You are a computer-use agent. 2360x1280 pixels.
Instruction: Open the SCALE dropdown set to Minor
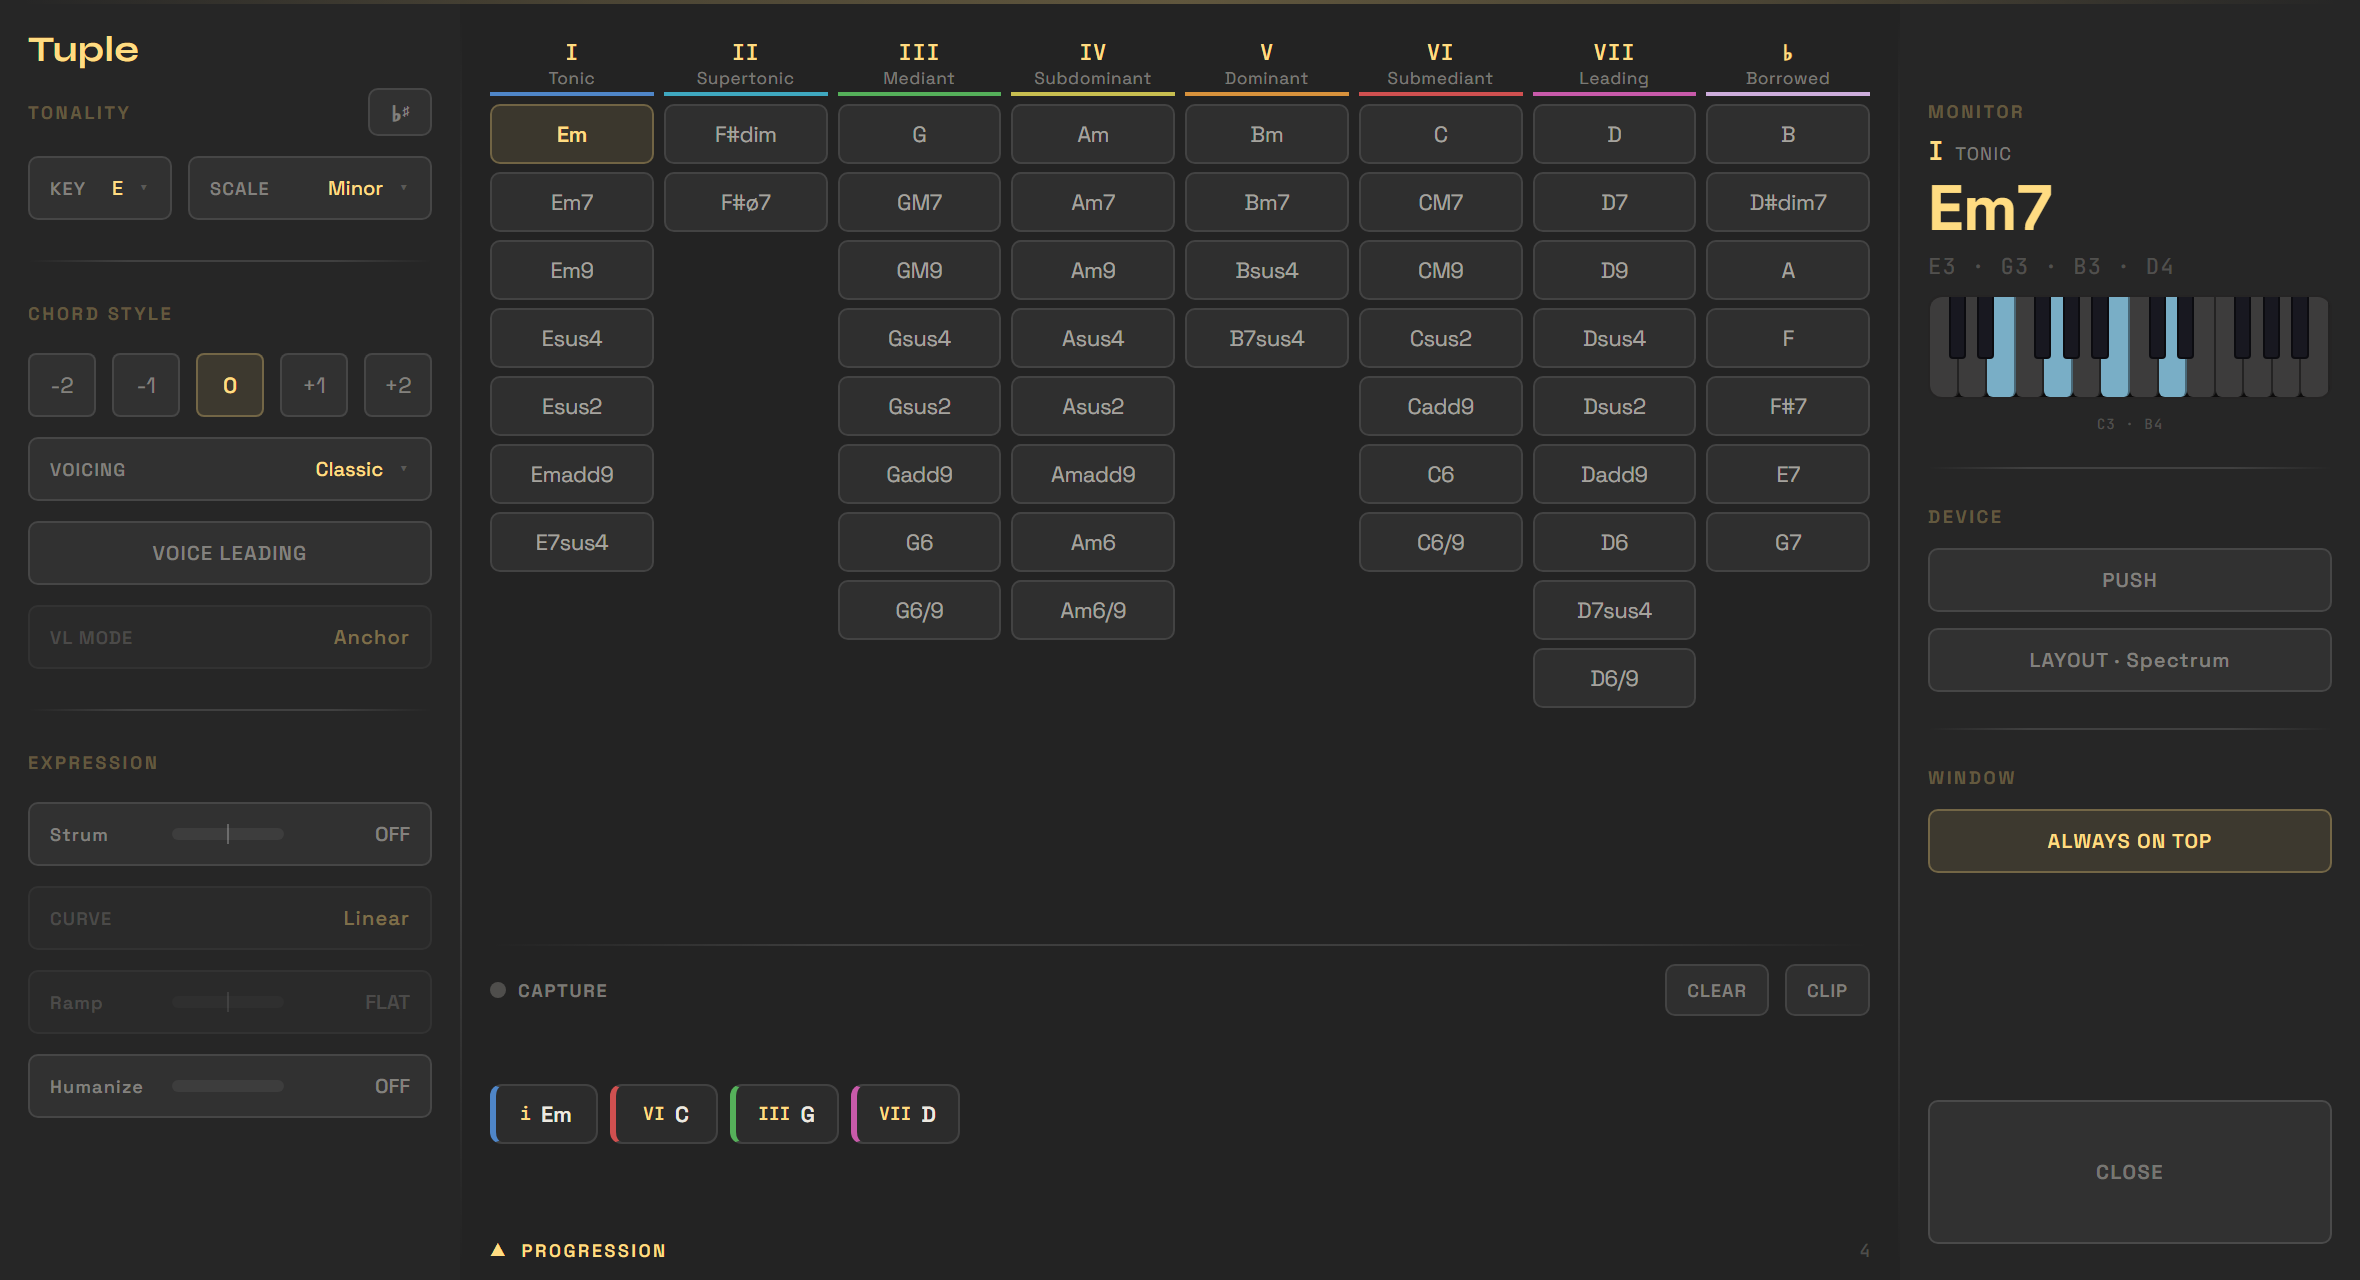tap(310, 188)
